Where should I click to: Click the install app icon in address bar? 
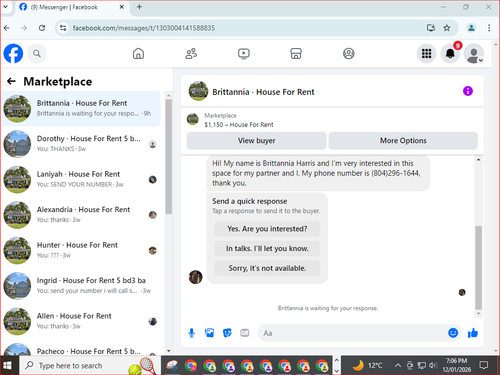pyautogui.click(x=431, y=28)
